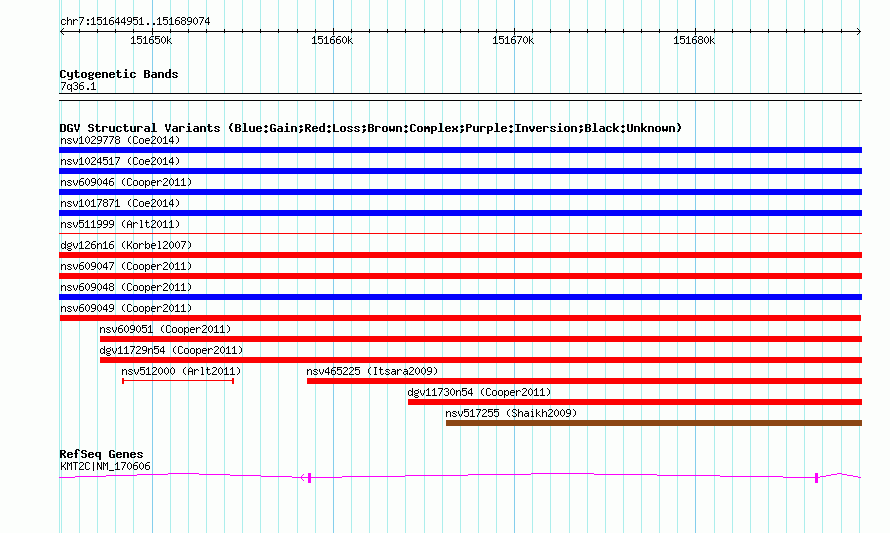This screenshot has width=890, height=533.
Task: Click the red loss bar of nsv609047
Action: [460, 276]
